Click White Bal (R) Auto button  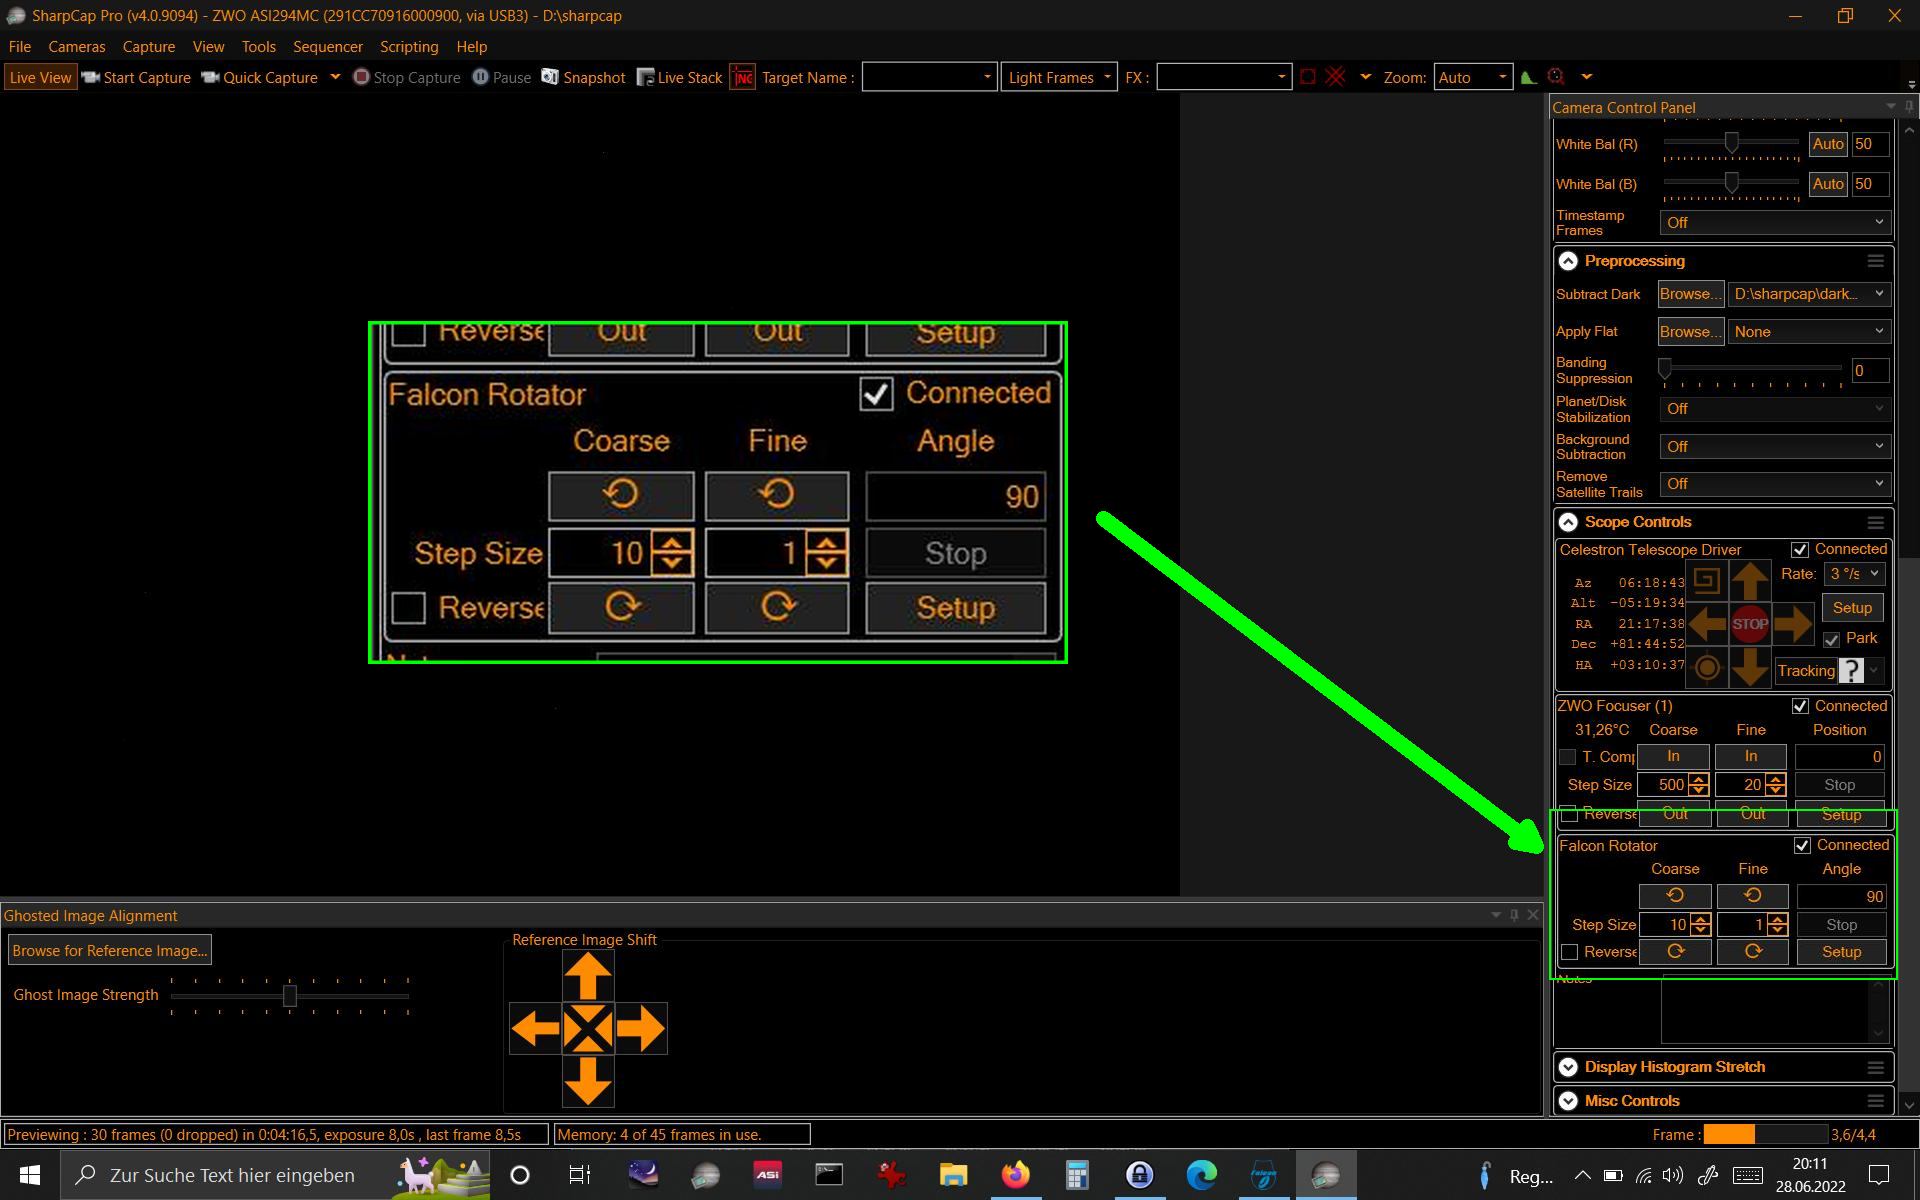[x=1827, y=145]
